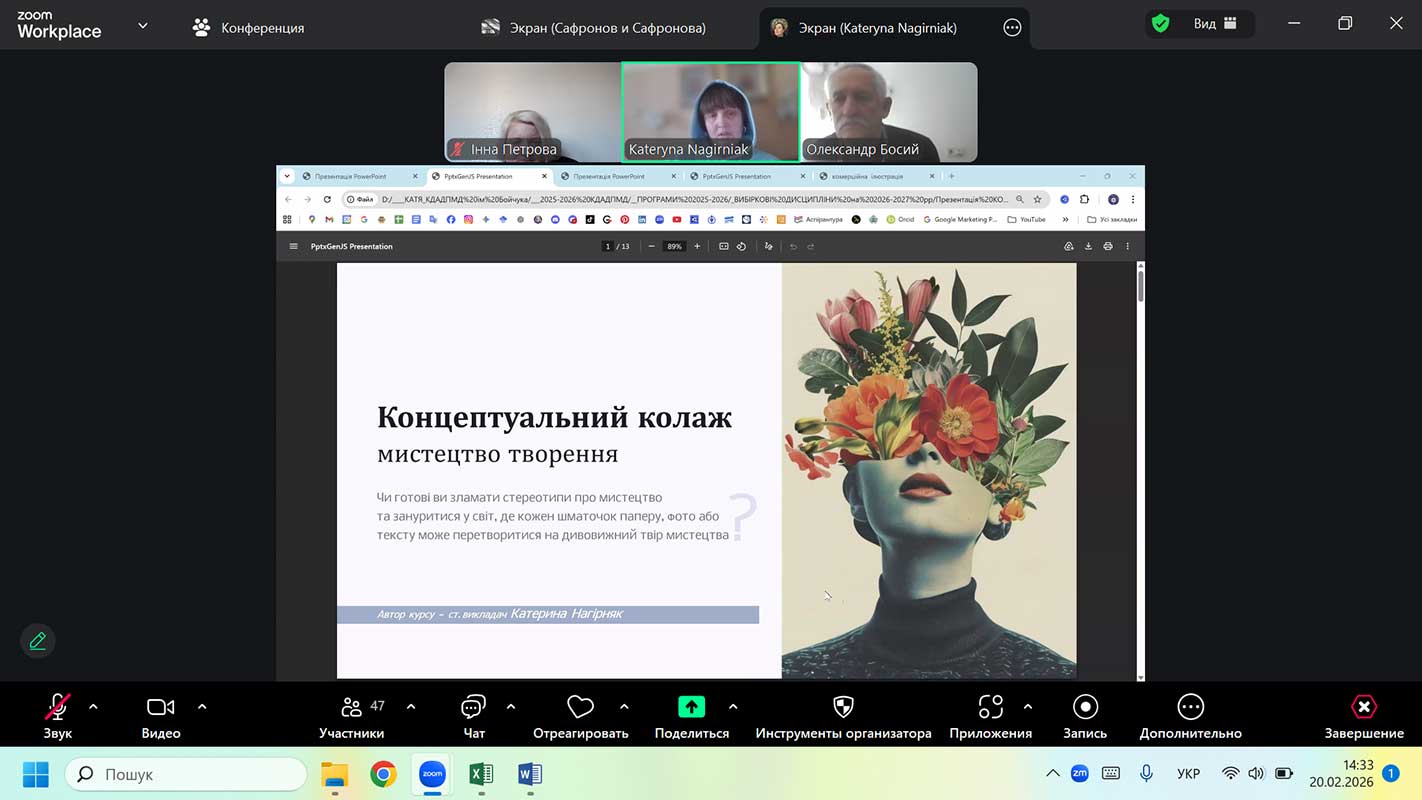Image resolution: width=1422 pixels, height=800 pixels.
Task: Open the Дополнительно more options icon
Action: [x=1190, y=708]
